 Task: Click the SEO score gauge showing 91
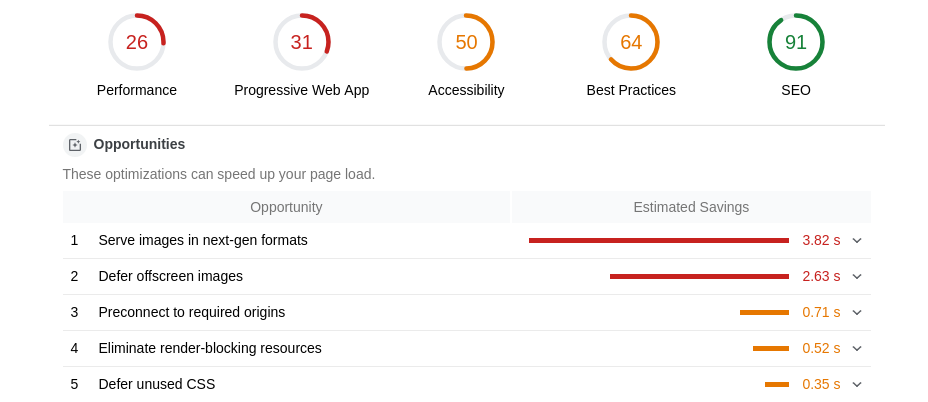tap(795, 42)
